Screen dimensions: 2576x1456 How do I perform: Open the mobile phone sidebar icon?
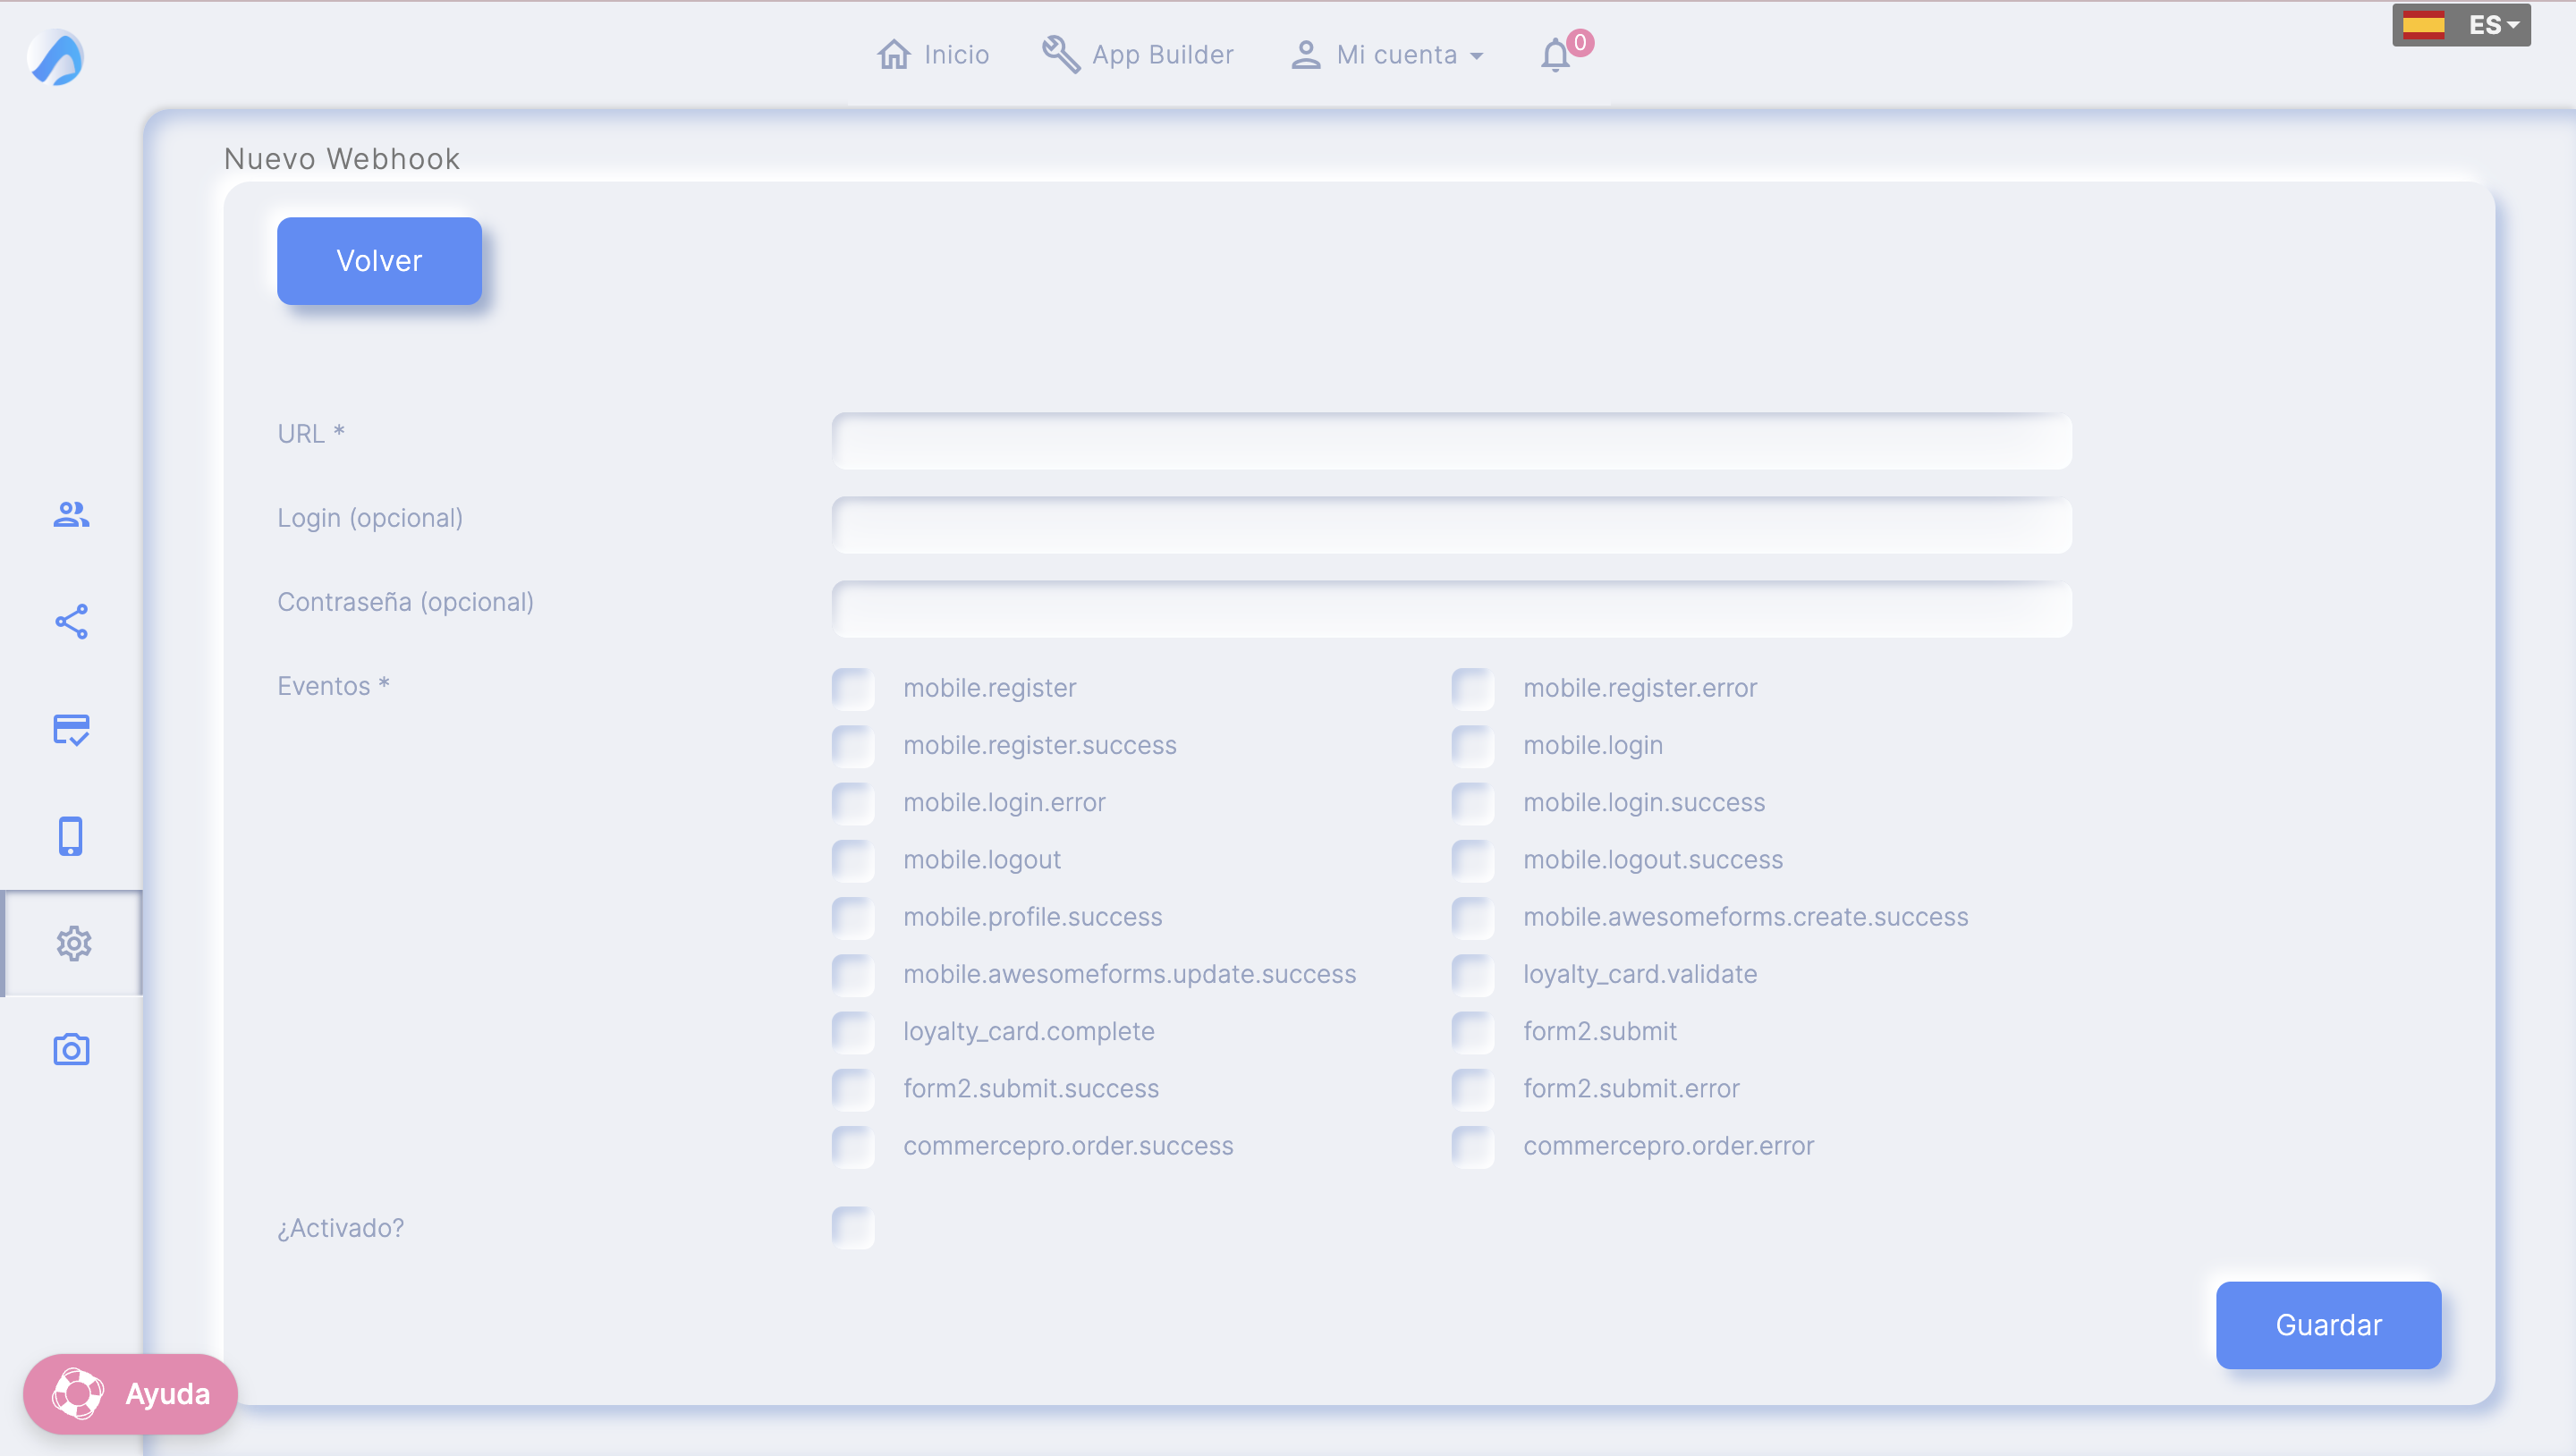pos(70,836)
